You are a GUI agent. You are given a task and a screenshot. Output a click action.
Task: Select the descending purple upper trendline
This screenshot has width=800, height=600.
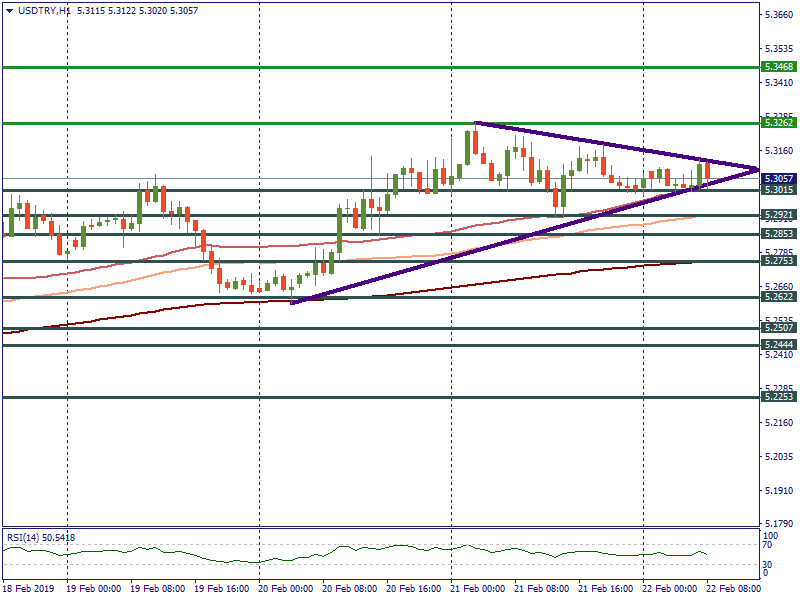coord(600,143)
